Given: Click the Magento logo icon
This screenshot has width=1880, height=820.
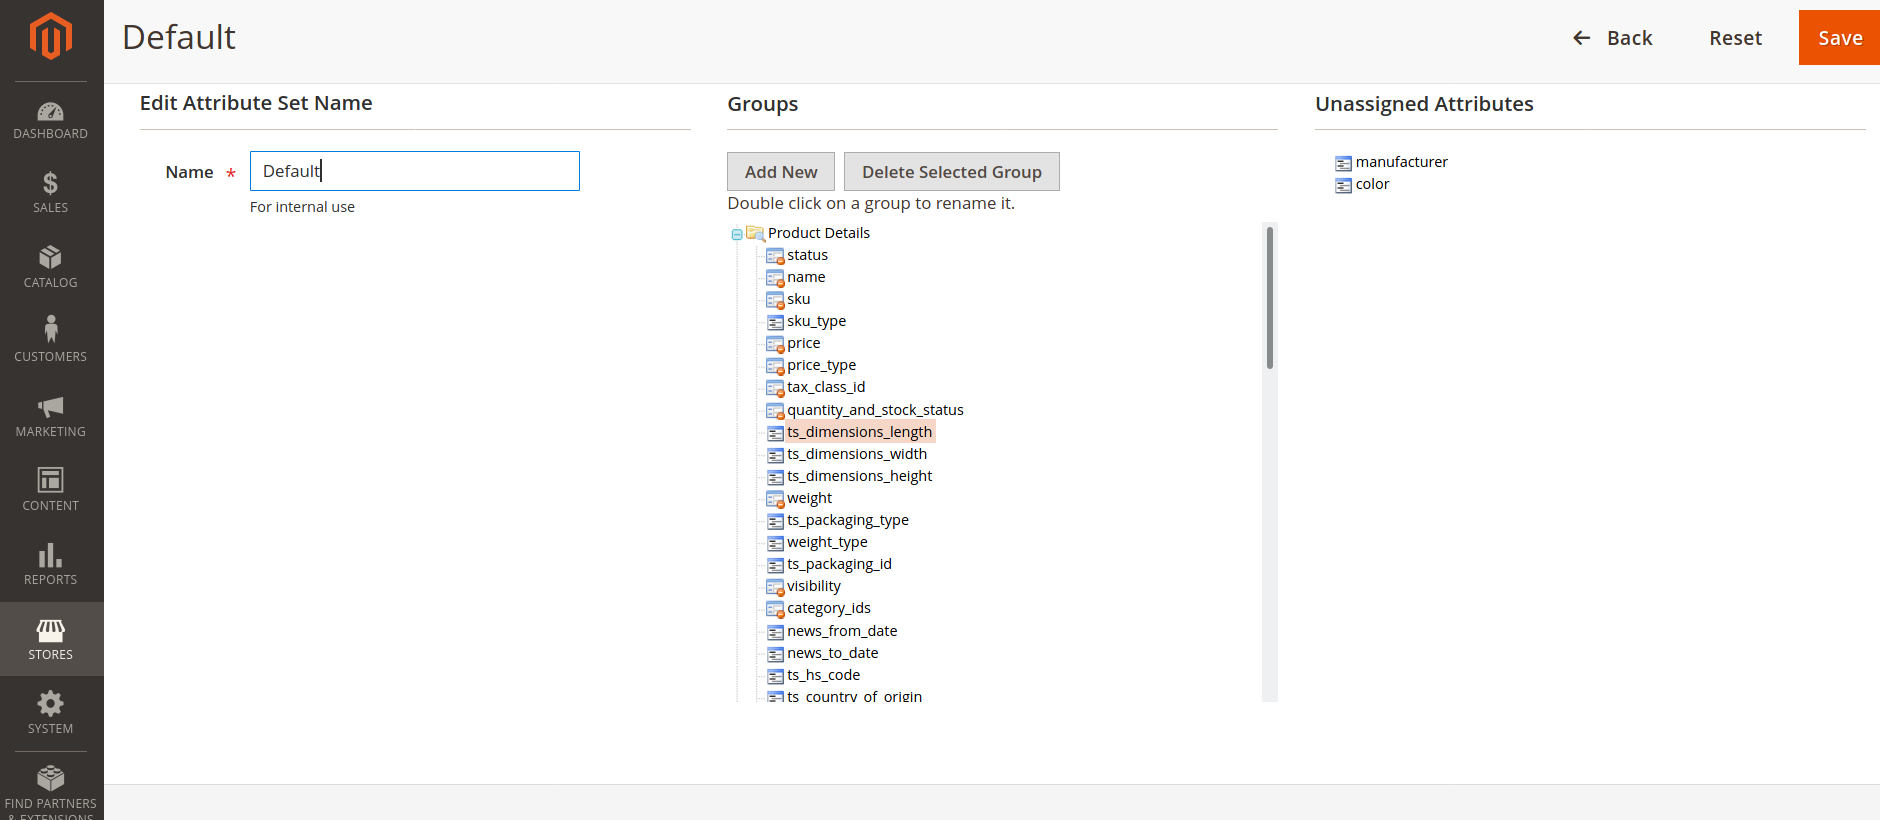Looking at the screenshot, I should [51, 37].
